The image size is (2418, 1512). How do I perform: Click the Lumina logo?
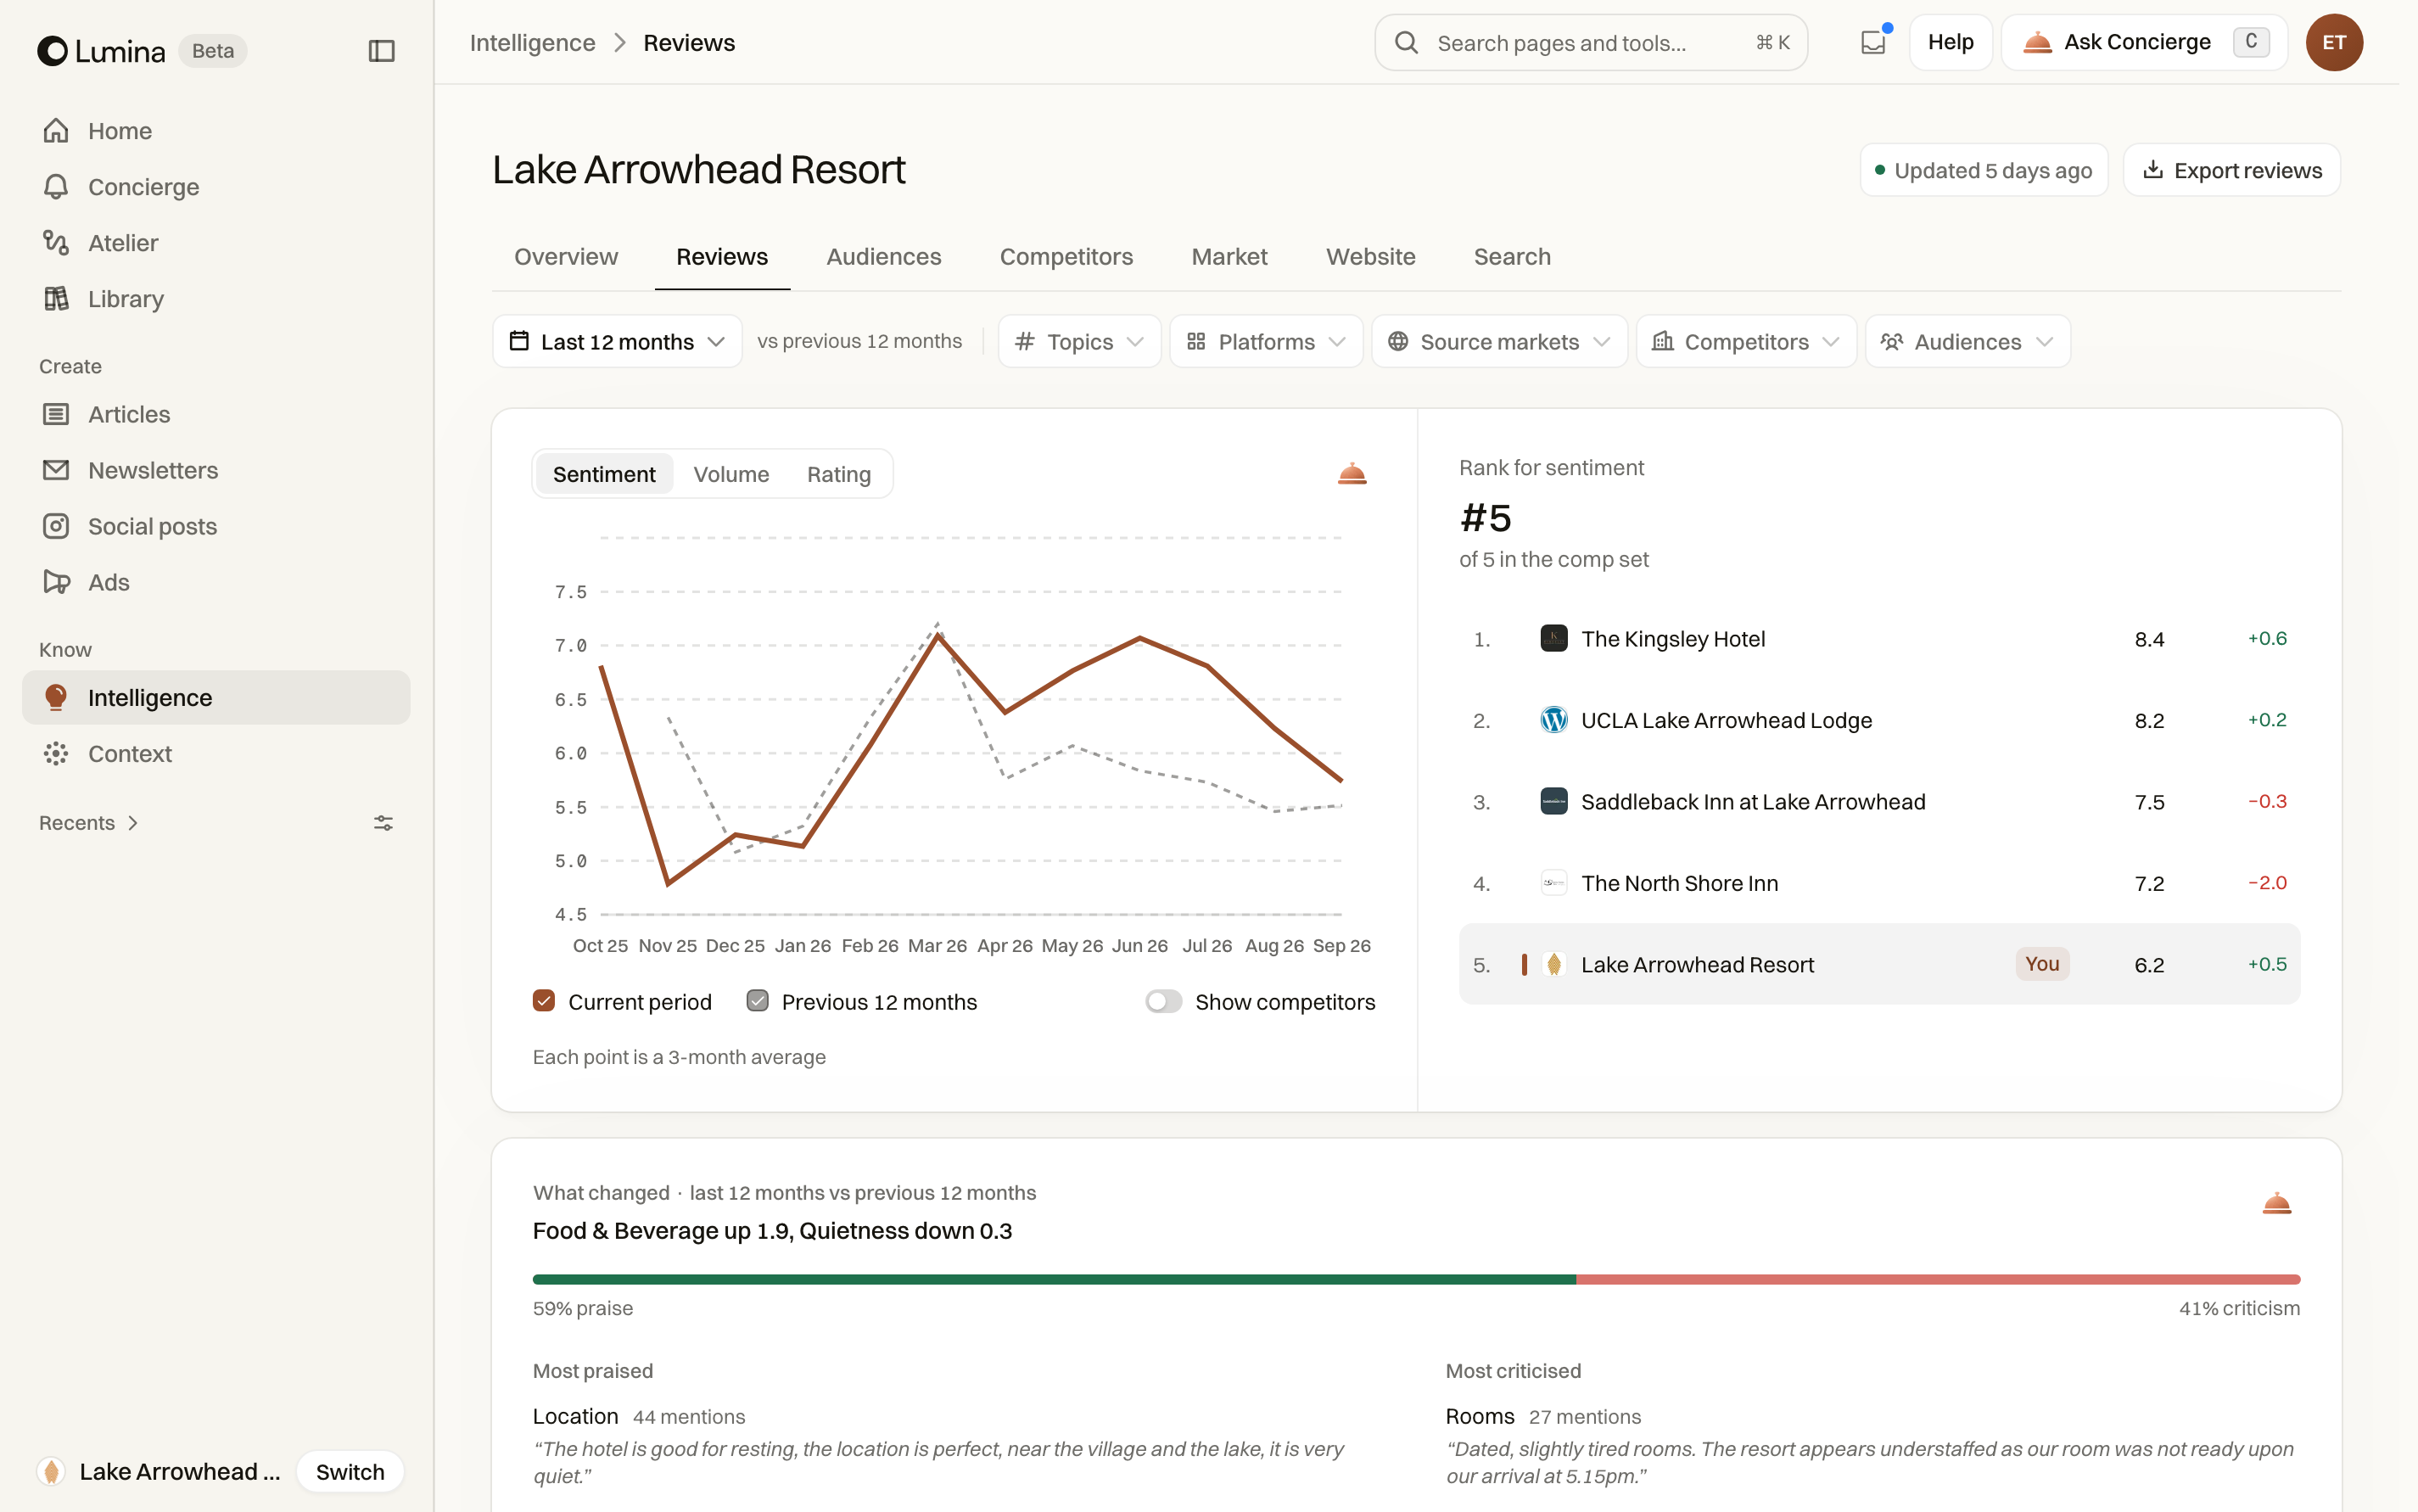tap(101, 50)
